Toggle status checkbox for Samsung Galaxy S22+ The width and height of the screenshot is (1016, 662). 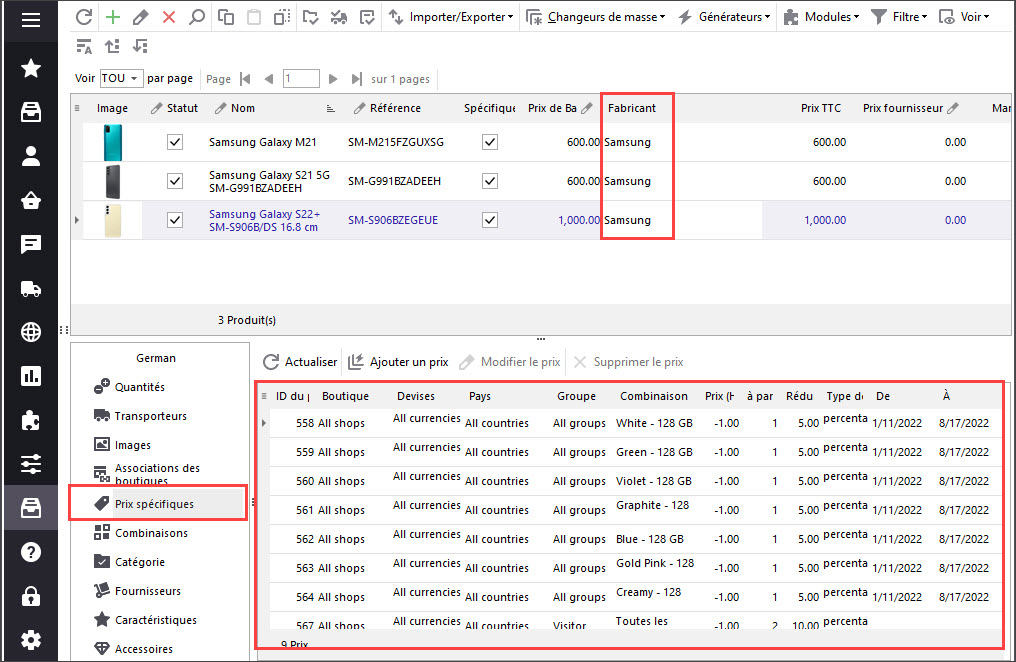pos(175,220)
